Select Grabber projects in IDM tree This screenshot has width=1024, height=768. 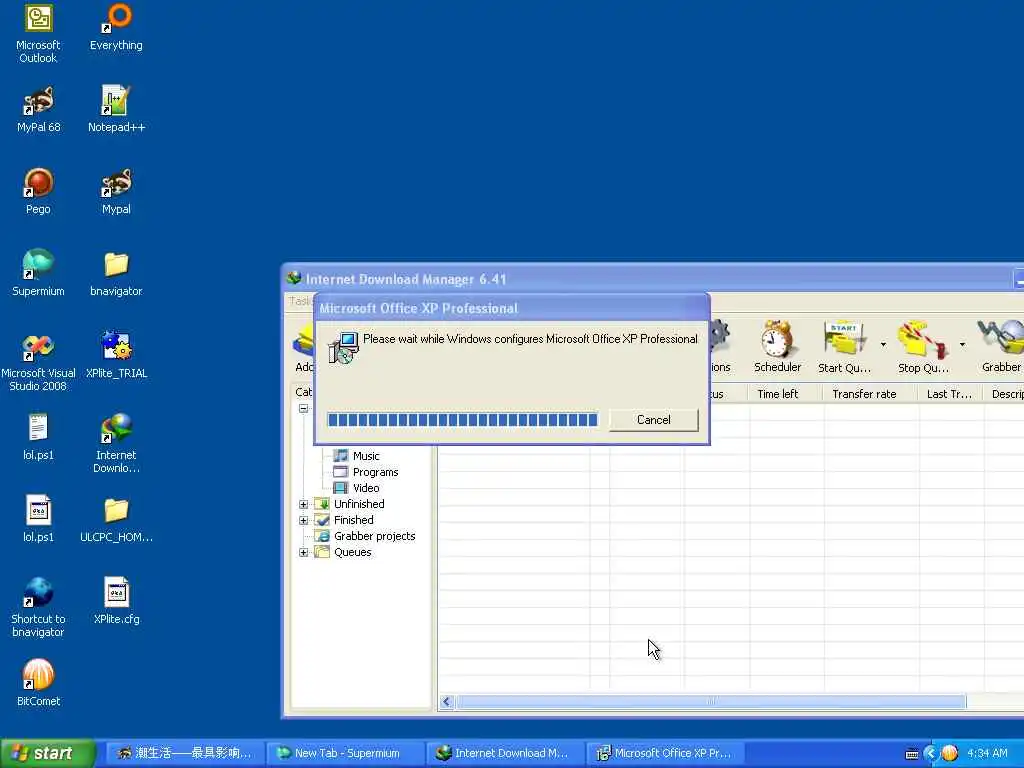pos(374,536)
